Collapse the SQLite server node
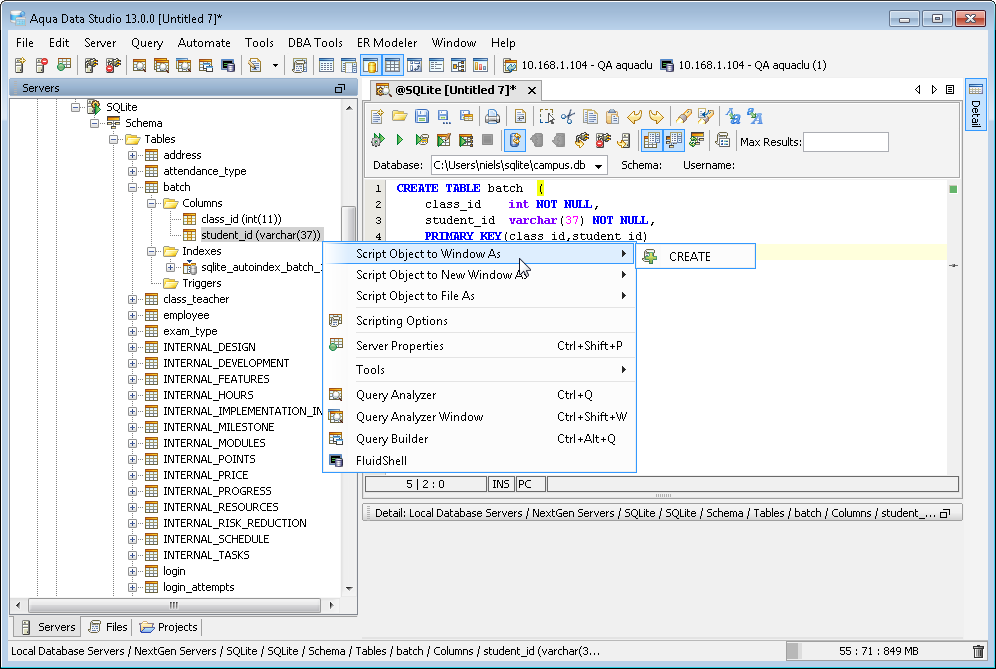Image resolution: width=996 pixels, height=669 pixels. pos(76,107)
